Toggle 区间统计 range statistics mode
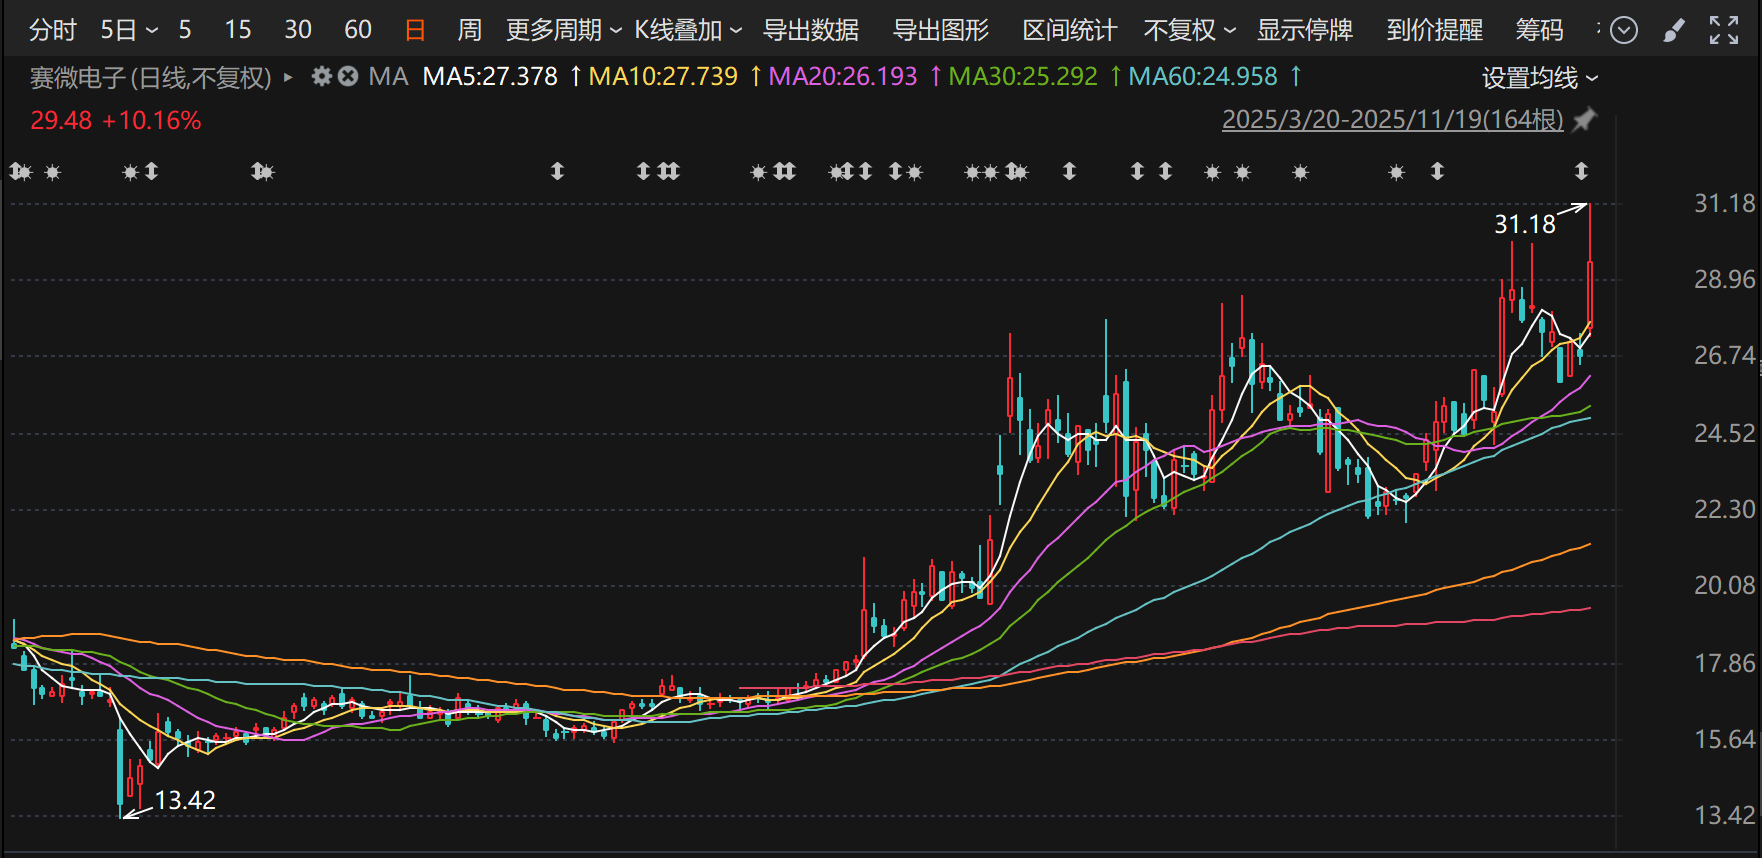The height and width of the screenshot is (858, 1762). 1069,31
